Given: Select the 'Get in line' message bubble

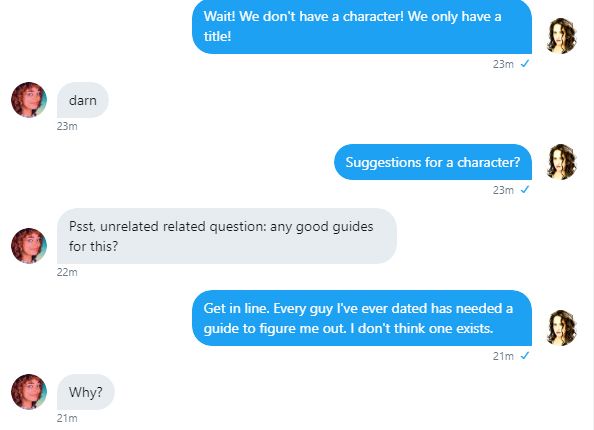Looking at the screenshot, I should point(362,318).
